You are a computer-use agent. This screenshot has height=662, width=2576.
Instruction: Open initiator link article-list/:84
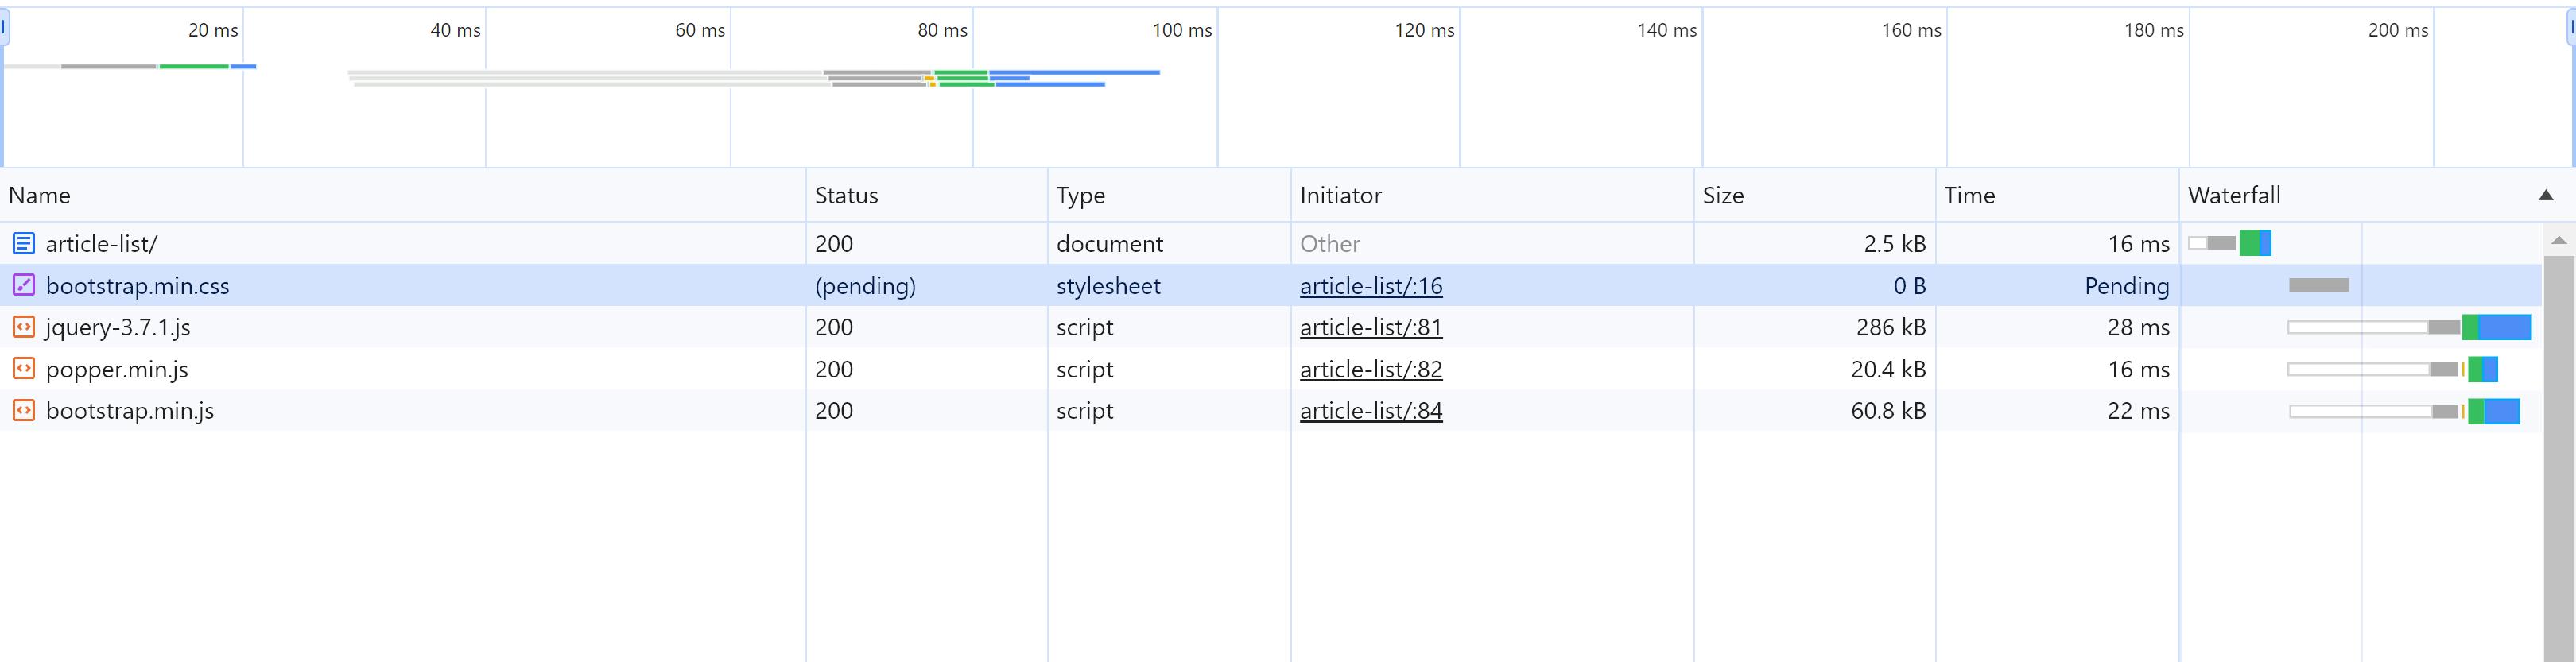coord(1371,411)
